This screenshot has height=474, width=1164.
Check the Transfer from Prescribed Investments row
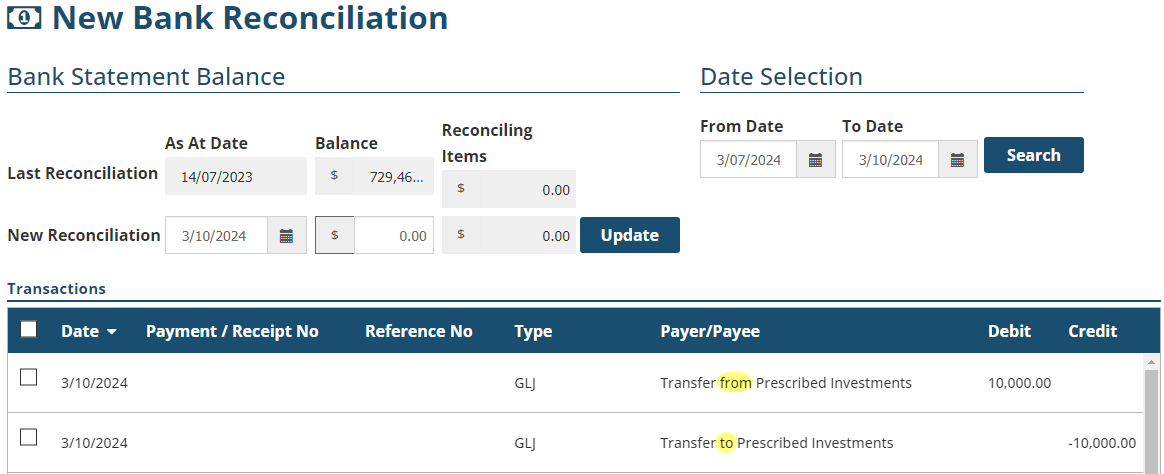coord(29,377)
